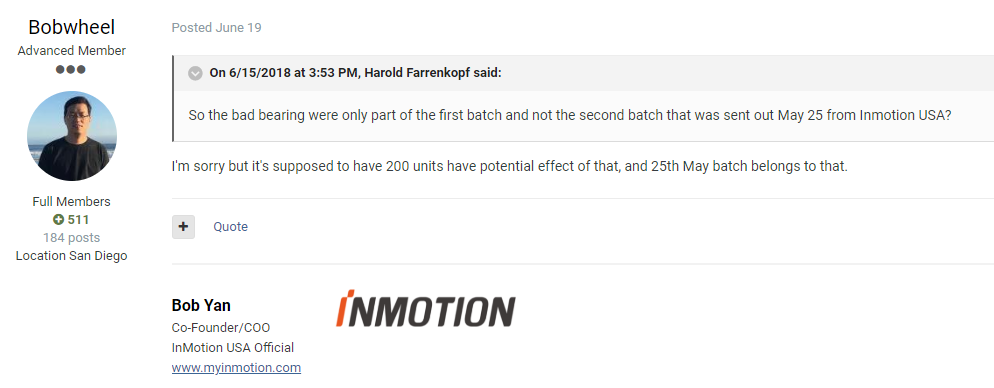The height and width of the screenshot is (388, 994).
Task: Click the Bobwheel username heading
Action: pos(72,27)
